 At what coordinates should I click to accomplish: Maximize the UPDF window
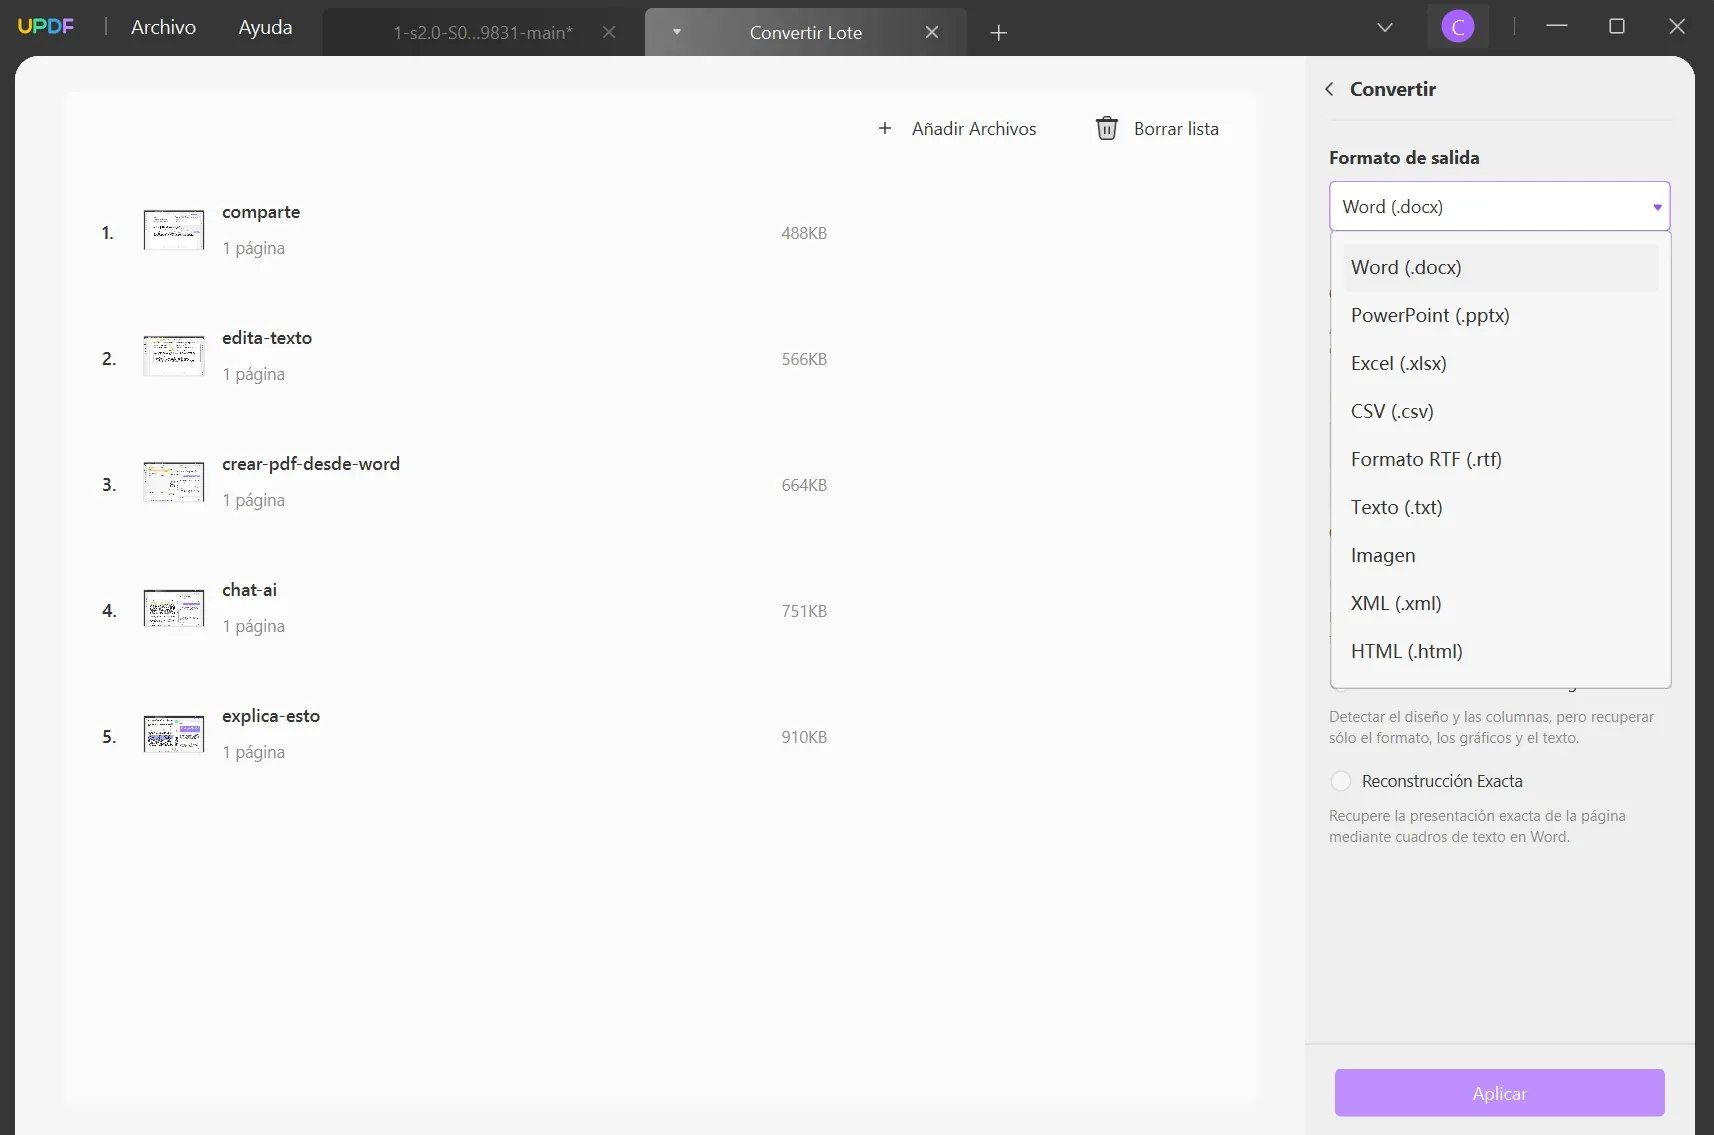pos(1617,26)
